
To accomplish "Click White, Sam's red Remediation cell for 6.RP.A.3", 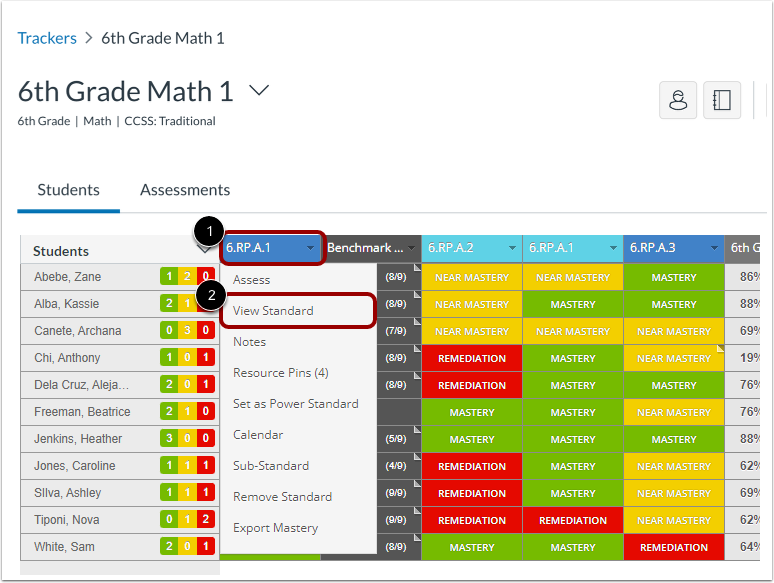I will pyautogui.click(x=674, y=547).
